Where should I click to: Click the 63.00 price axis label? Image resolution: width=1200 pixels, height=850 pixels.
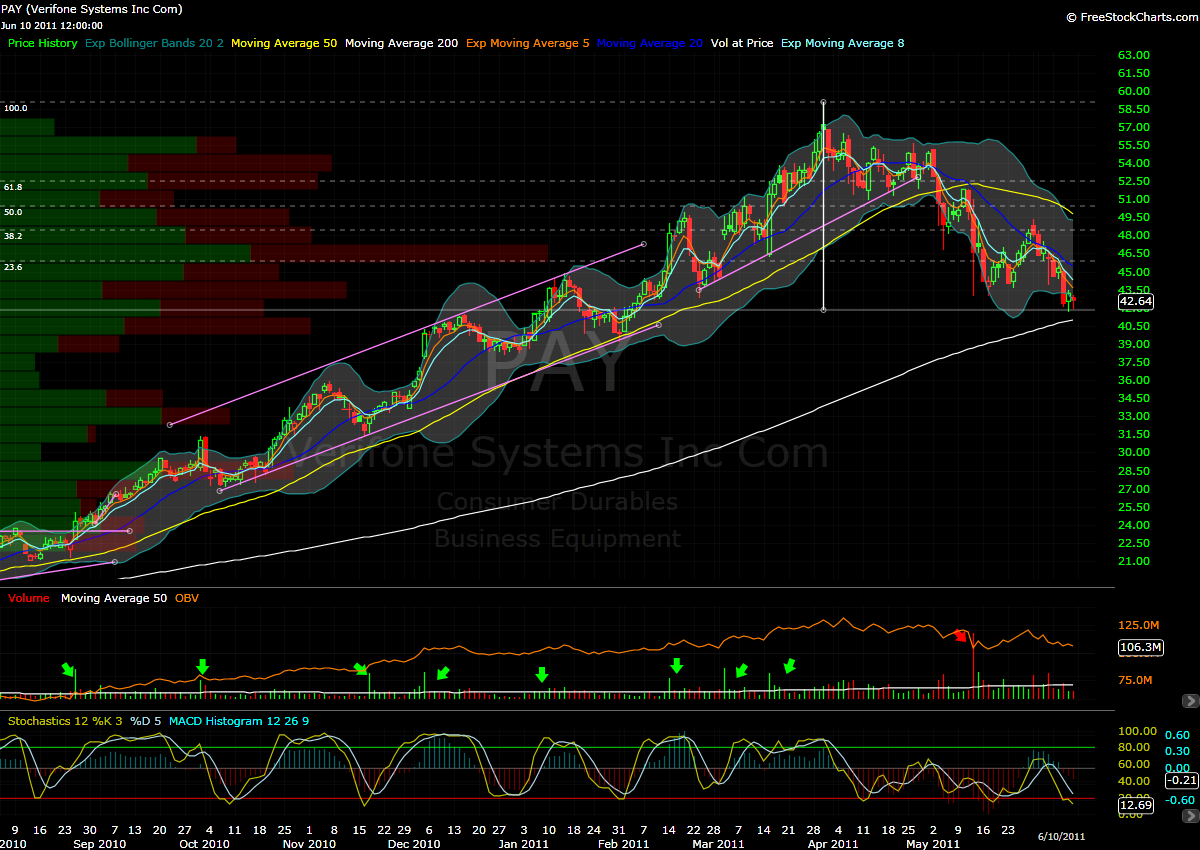(1134, 56)
